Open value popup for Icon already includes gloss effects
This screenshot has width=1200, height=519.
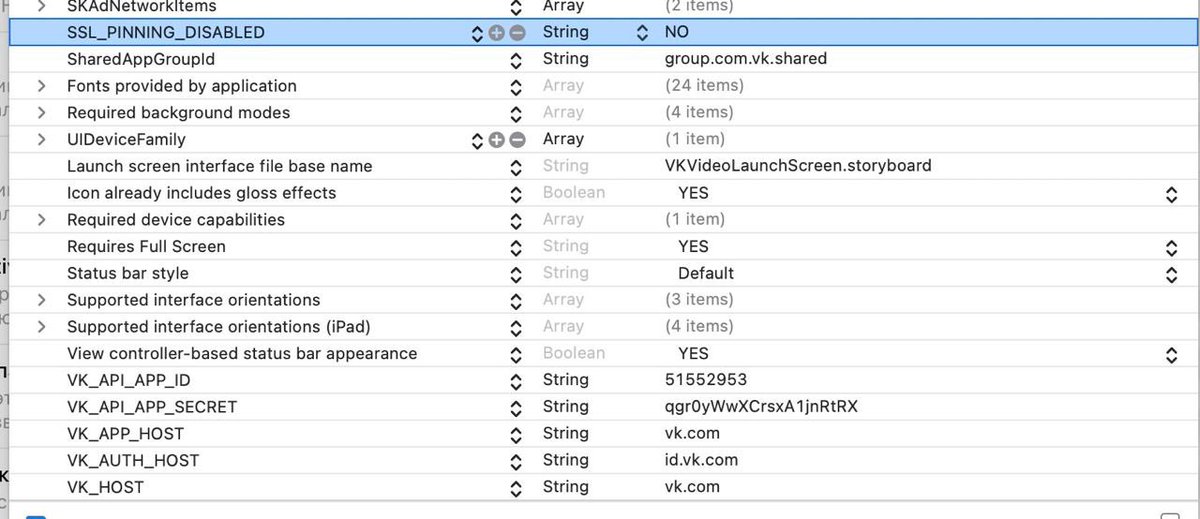(x=1171, y=194)
